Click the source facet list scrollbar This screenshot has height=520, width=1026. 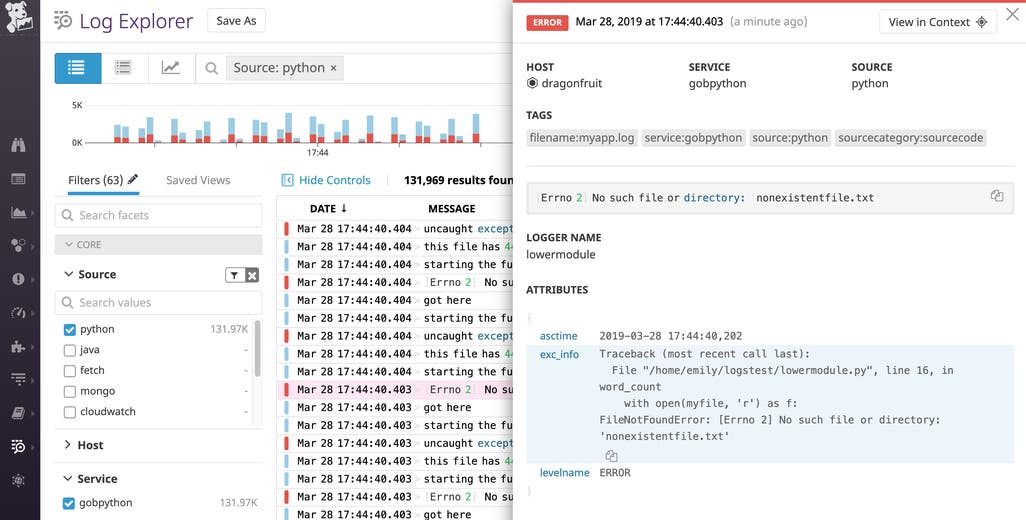coord(257,349)
